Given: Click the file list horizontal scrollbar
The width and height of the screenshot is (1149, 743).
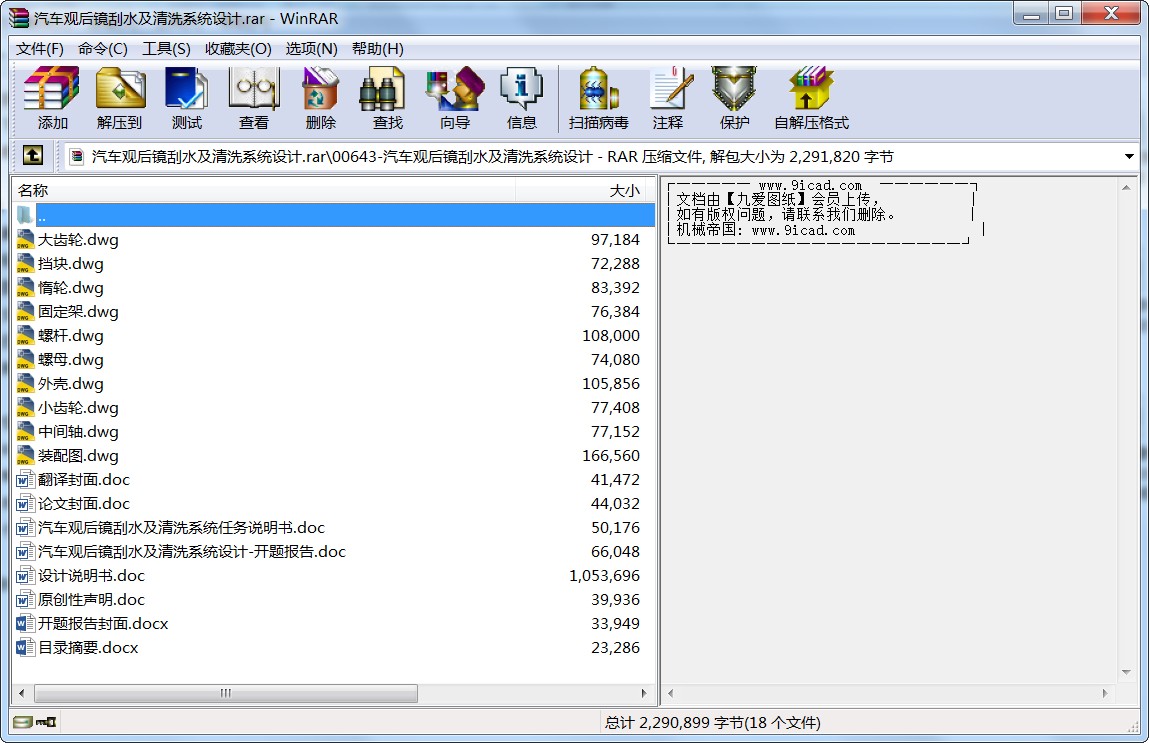Looking at the screenshot, I should [x=225, y=693].
